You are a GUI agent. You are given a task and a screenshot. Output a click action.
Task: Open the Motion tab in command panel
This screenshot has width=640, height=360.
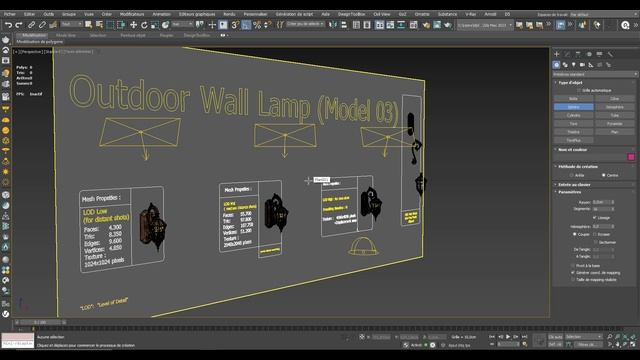coord(589,54)
